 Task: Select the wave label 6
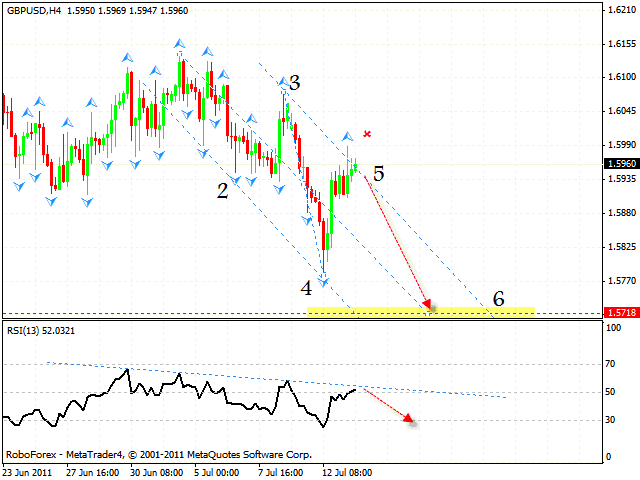pos(497,298)
